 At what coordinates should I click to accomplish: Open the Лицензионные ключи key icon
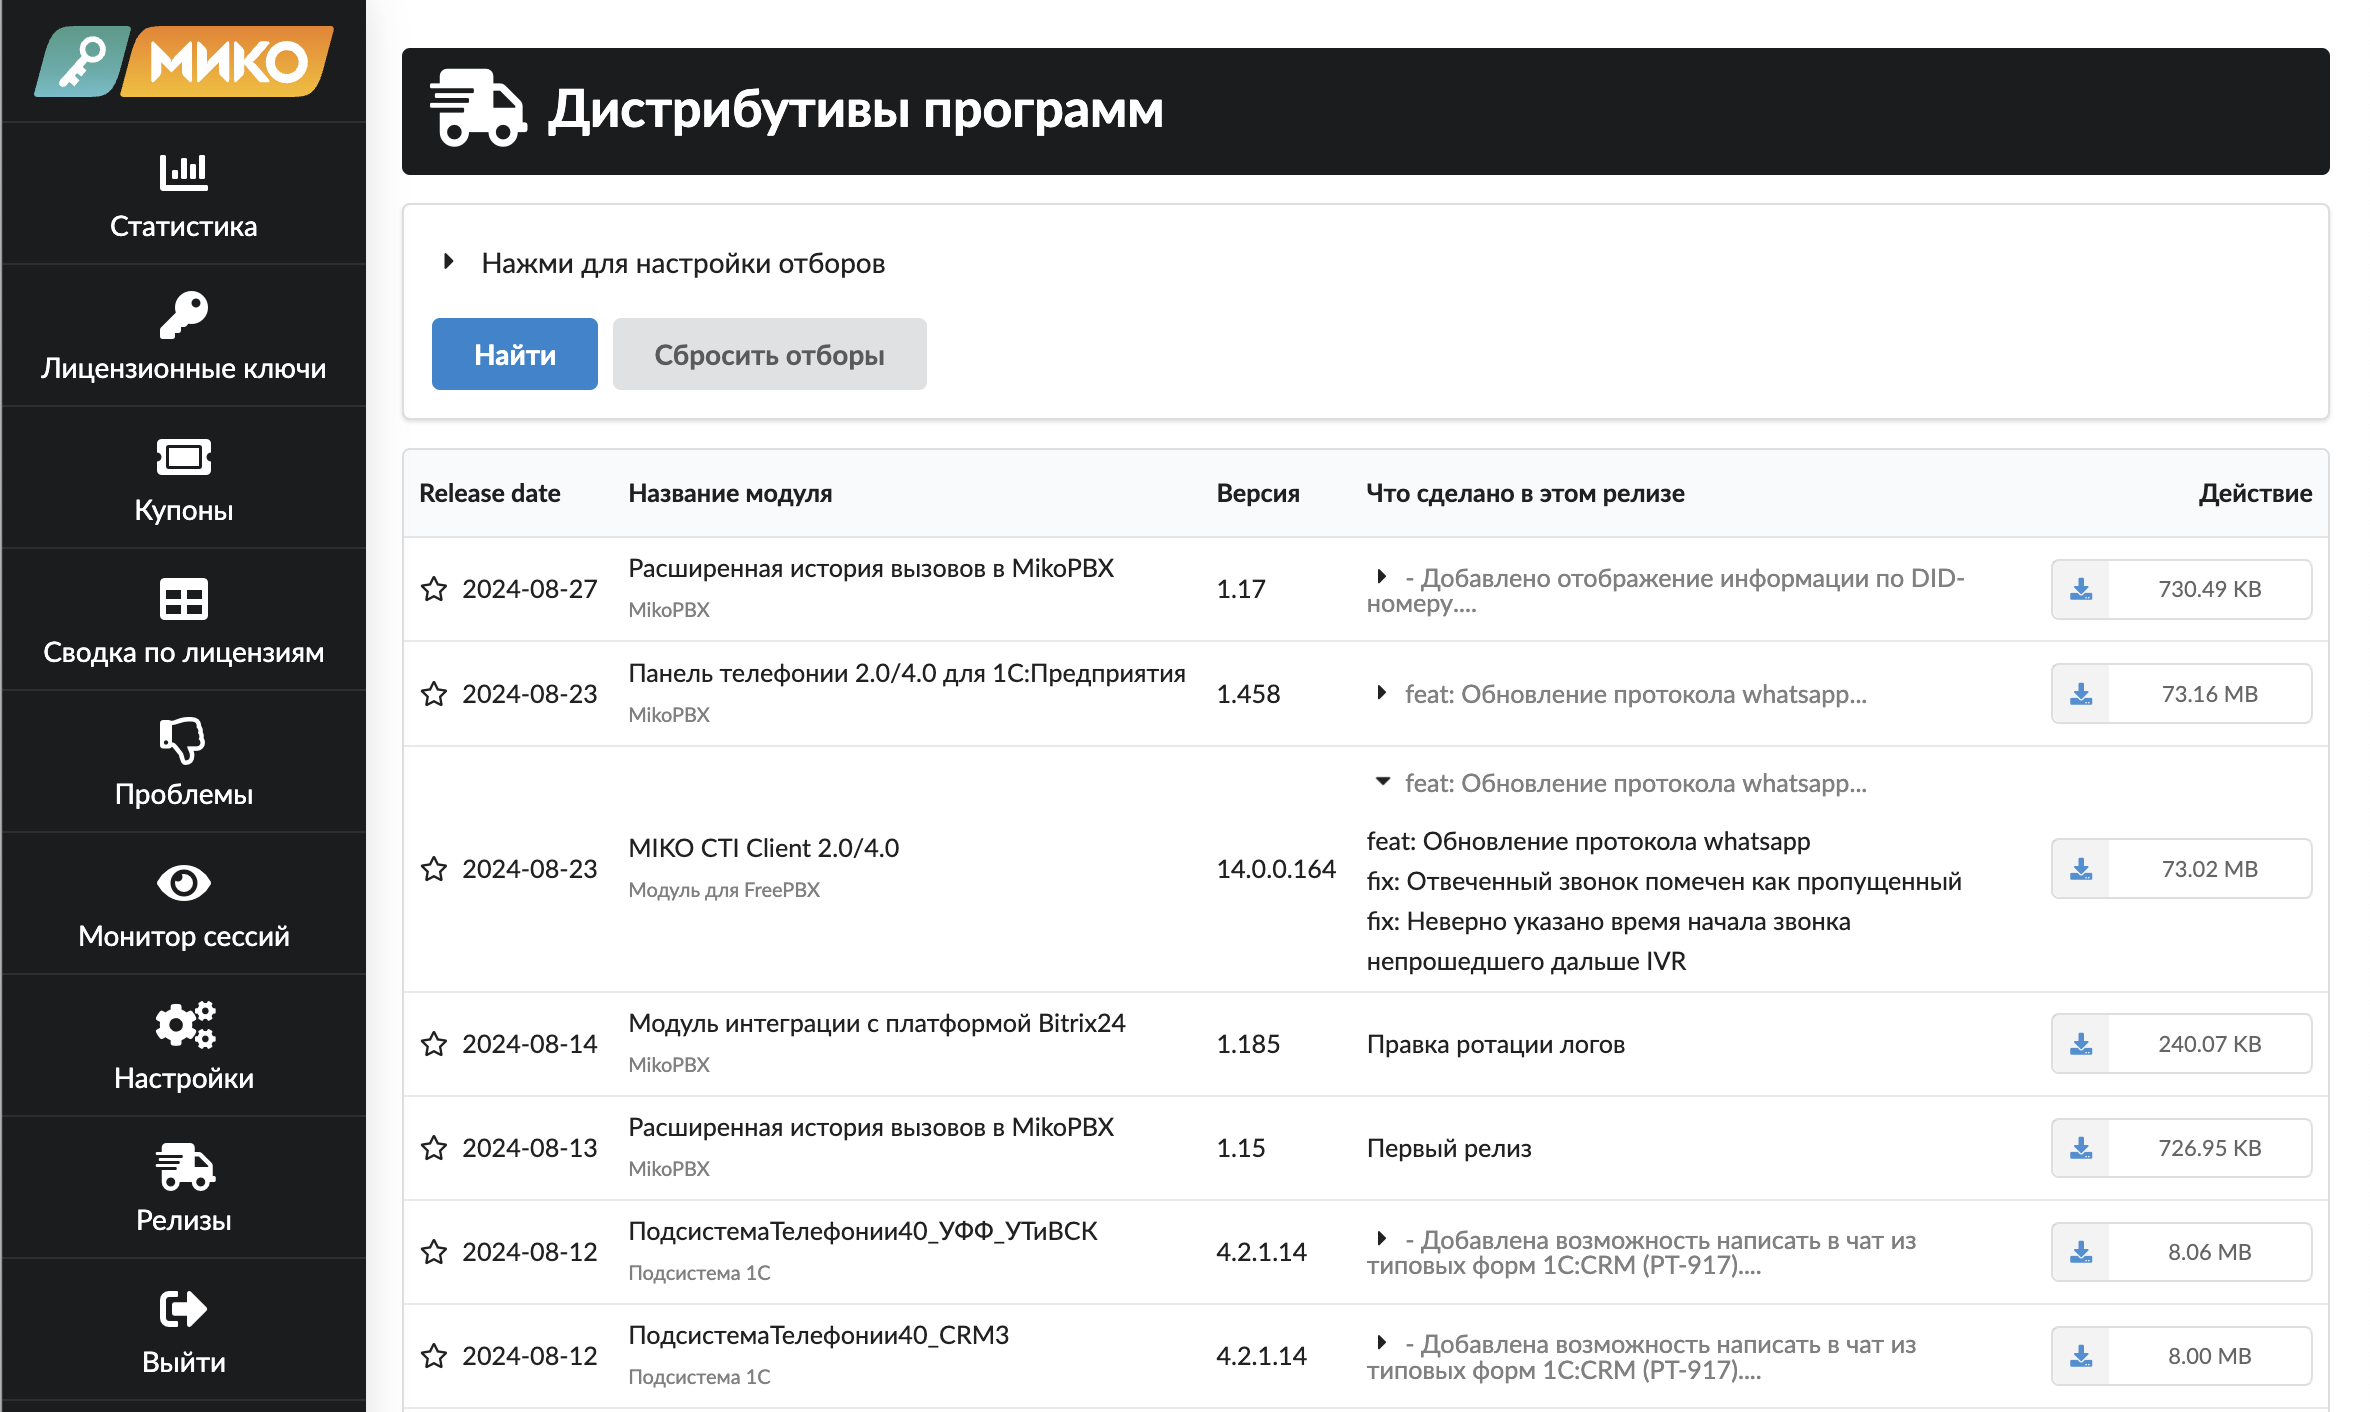point(184,315)
